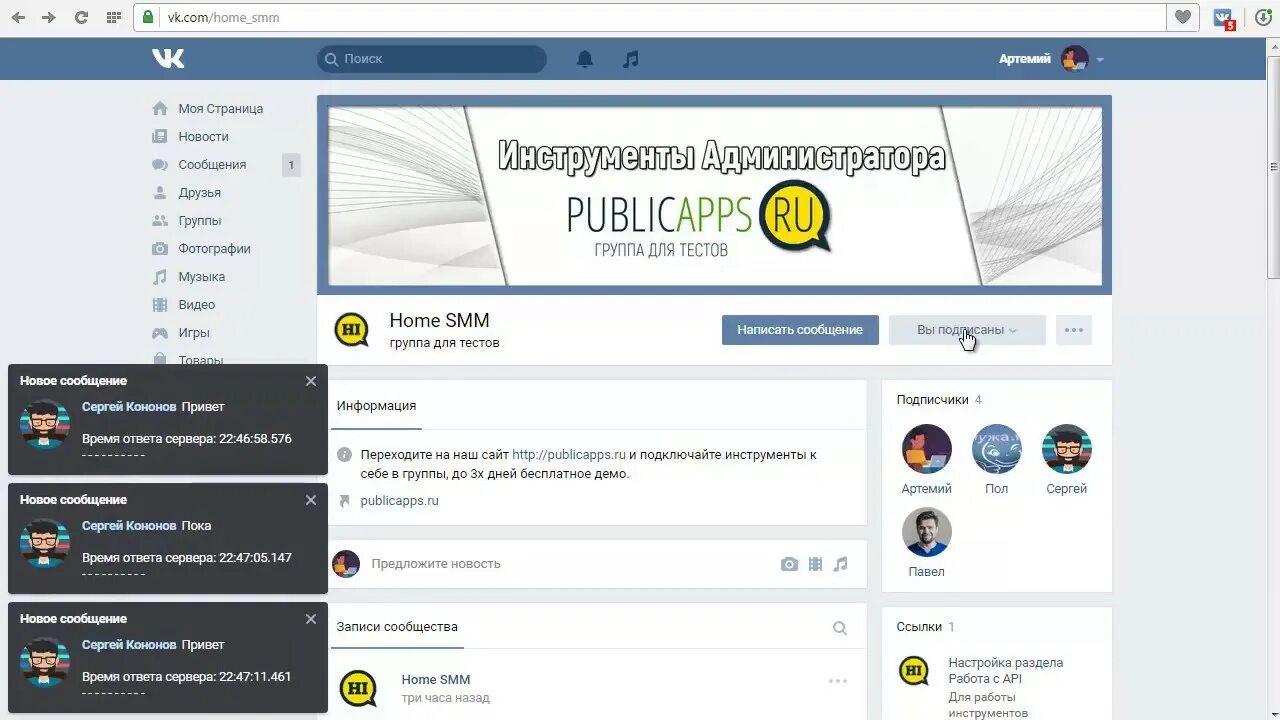Open subscriber Артемий avatar
This screenshot has height=720, width=1280.
(x=927, y=449)
